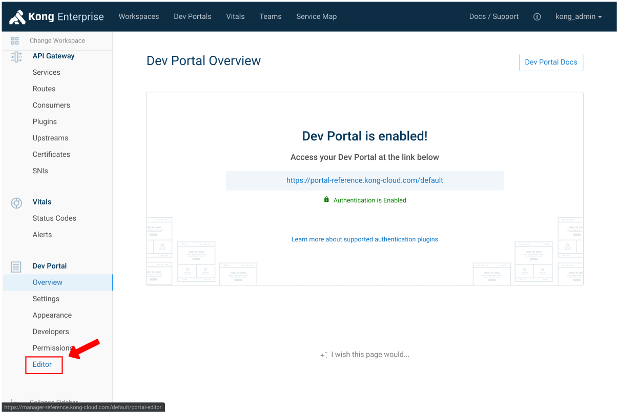Click the API Gateway section icon
The image size is (618, 412).
click(x=16, y=57)
